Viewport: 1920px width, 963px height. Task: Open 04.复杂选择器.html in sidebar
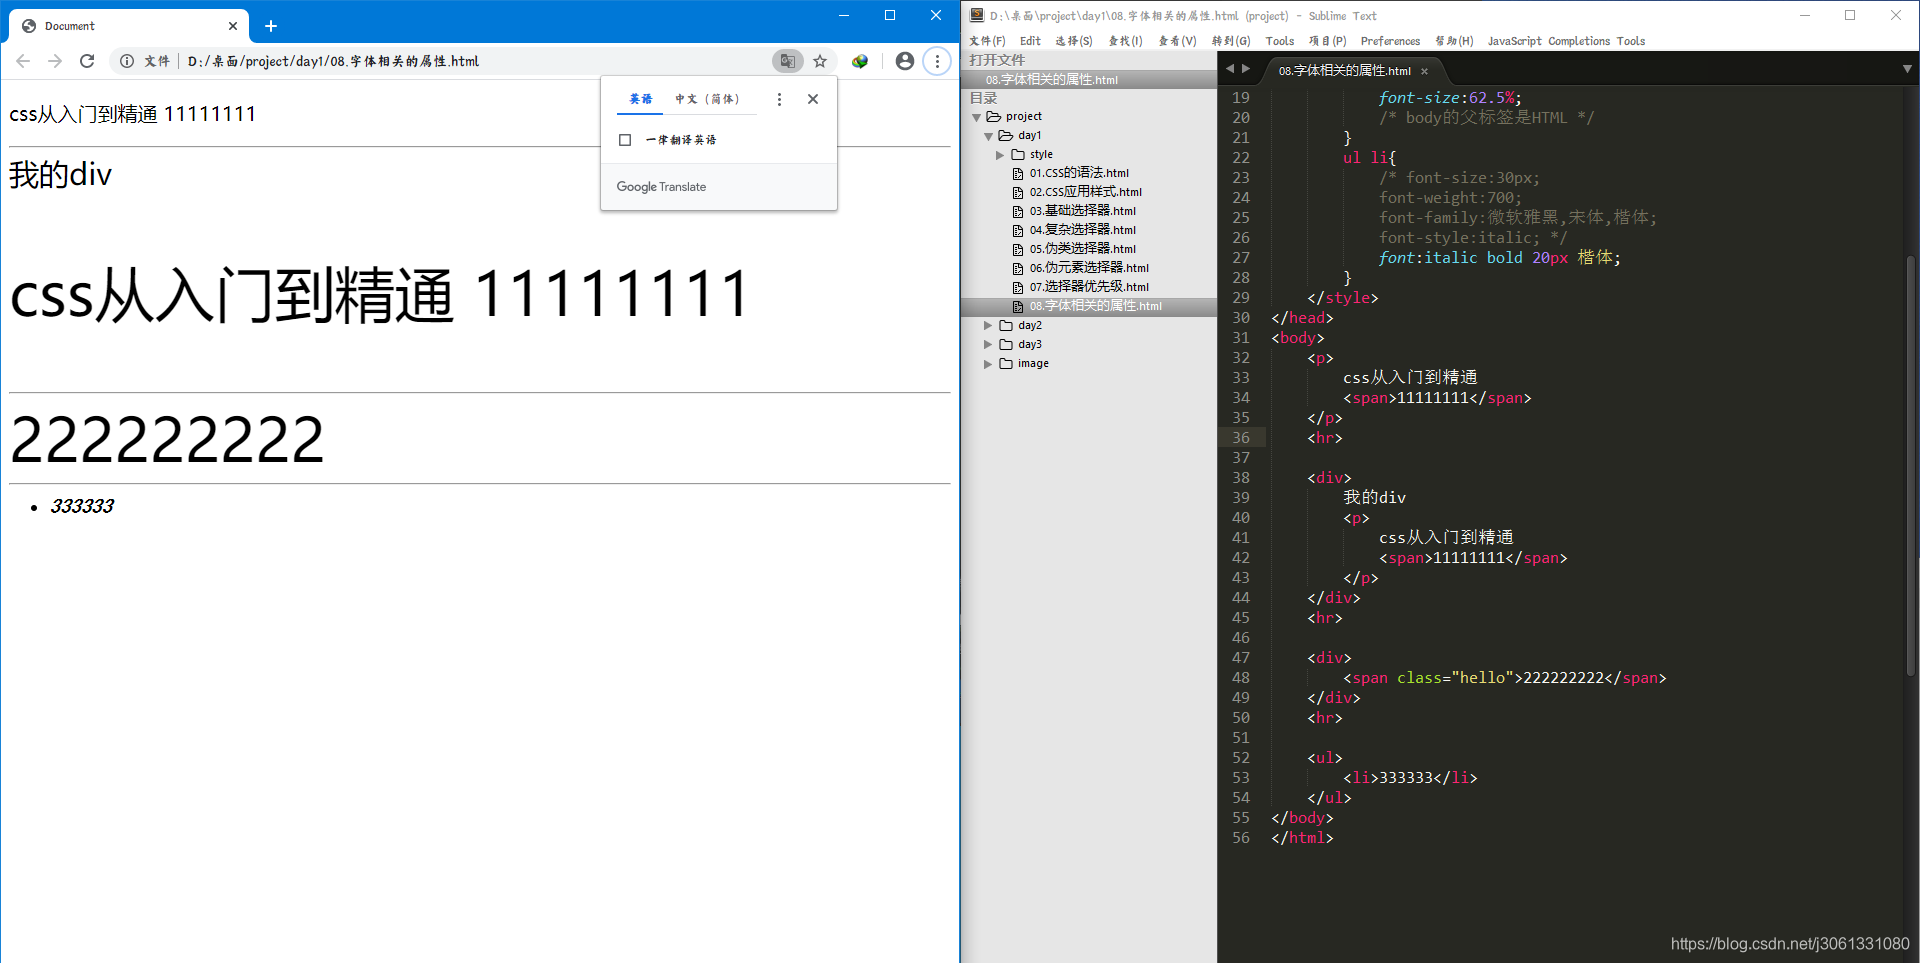[1082, 230]
